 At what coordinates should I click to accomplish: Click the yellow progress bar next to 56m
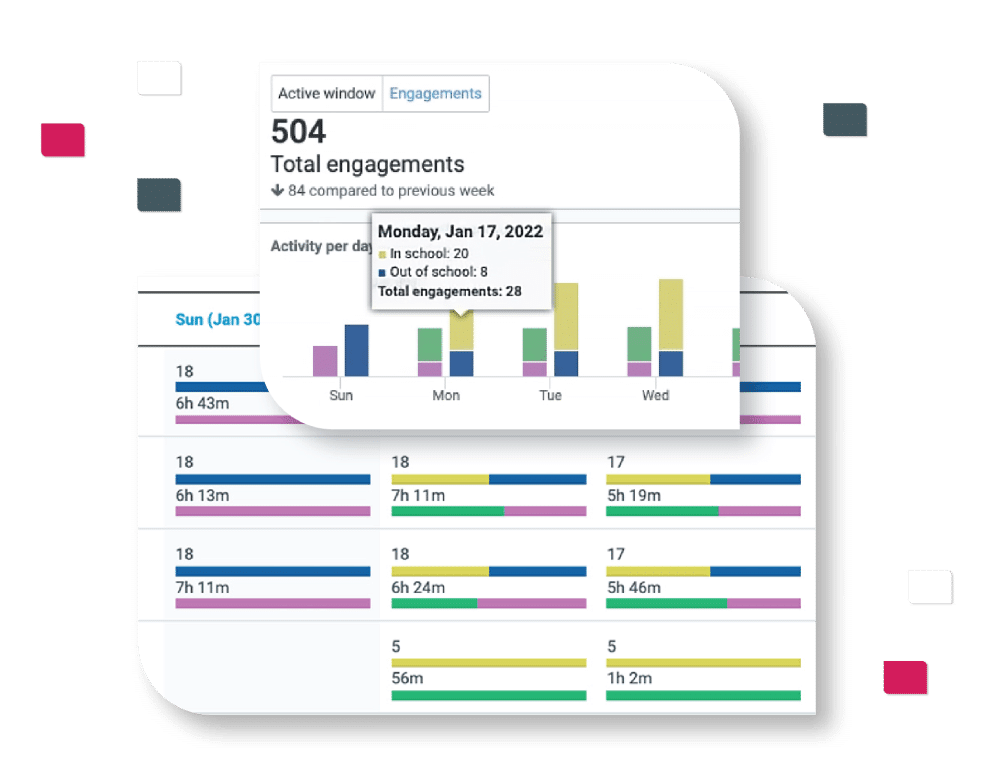coord(488,662)
